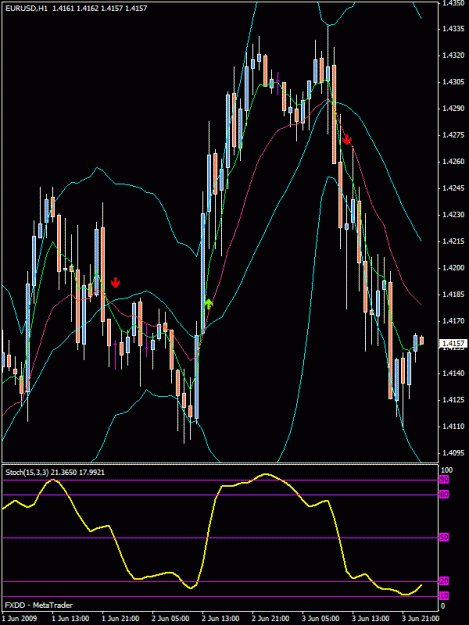
Task: Click the 1 Jun 13:00 time label
Action: 71,619
